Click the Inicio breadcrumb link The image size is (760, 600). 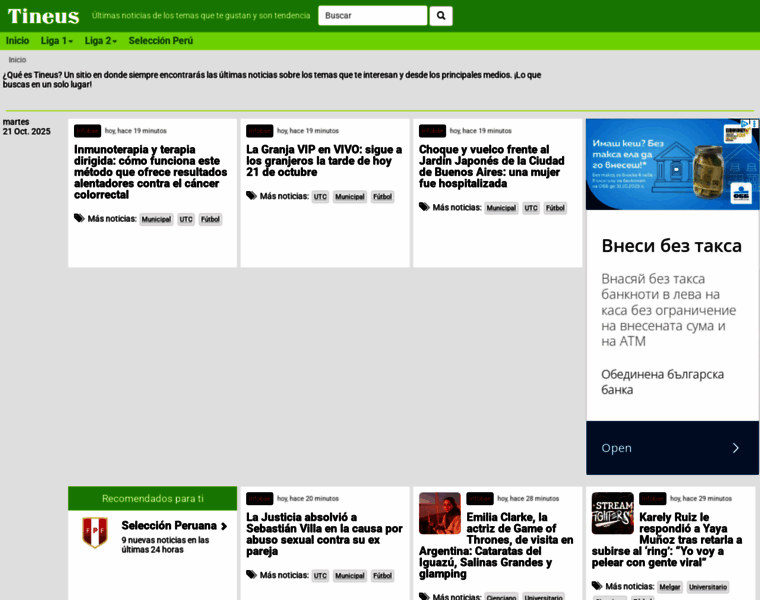[18, 60]
